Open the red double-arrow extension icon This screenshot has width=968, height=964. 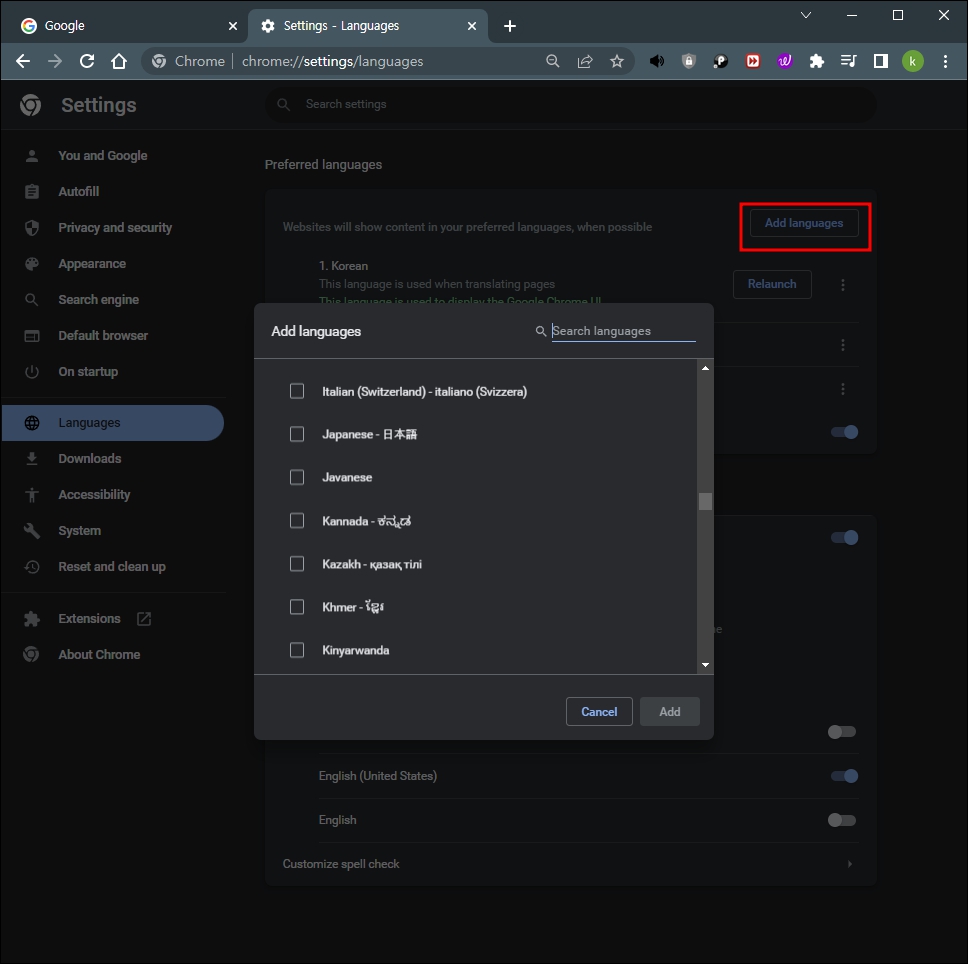(753, 61)
